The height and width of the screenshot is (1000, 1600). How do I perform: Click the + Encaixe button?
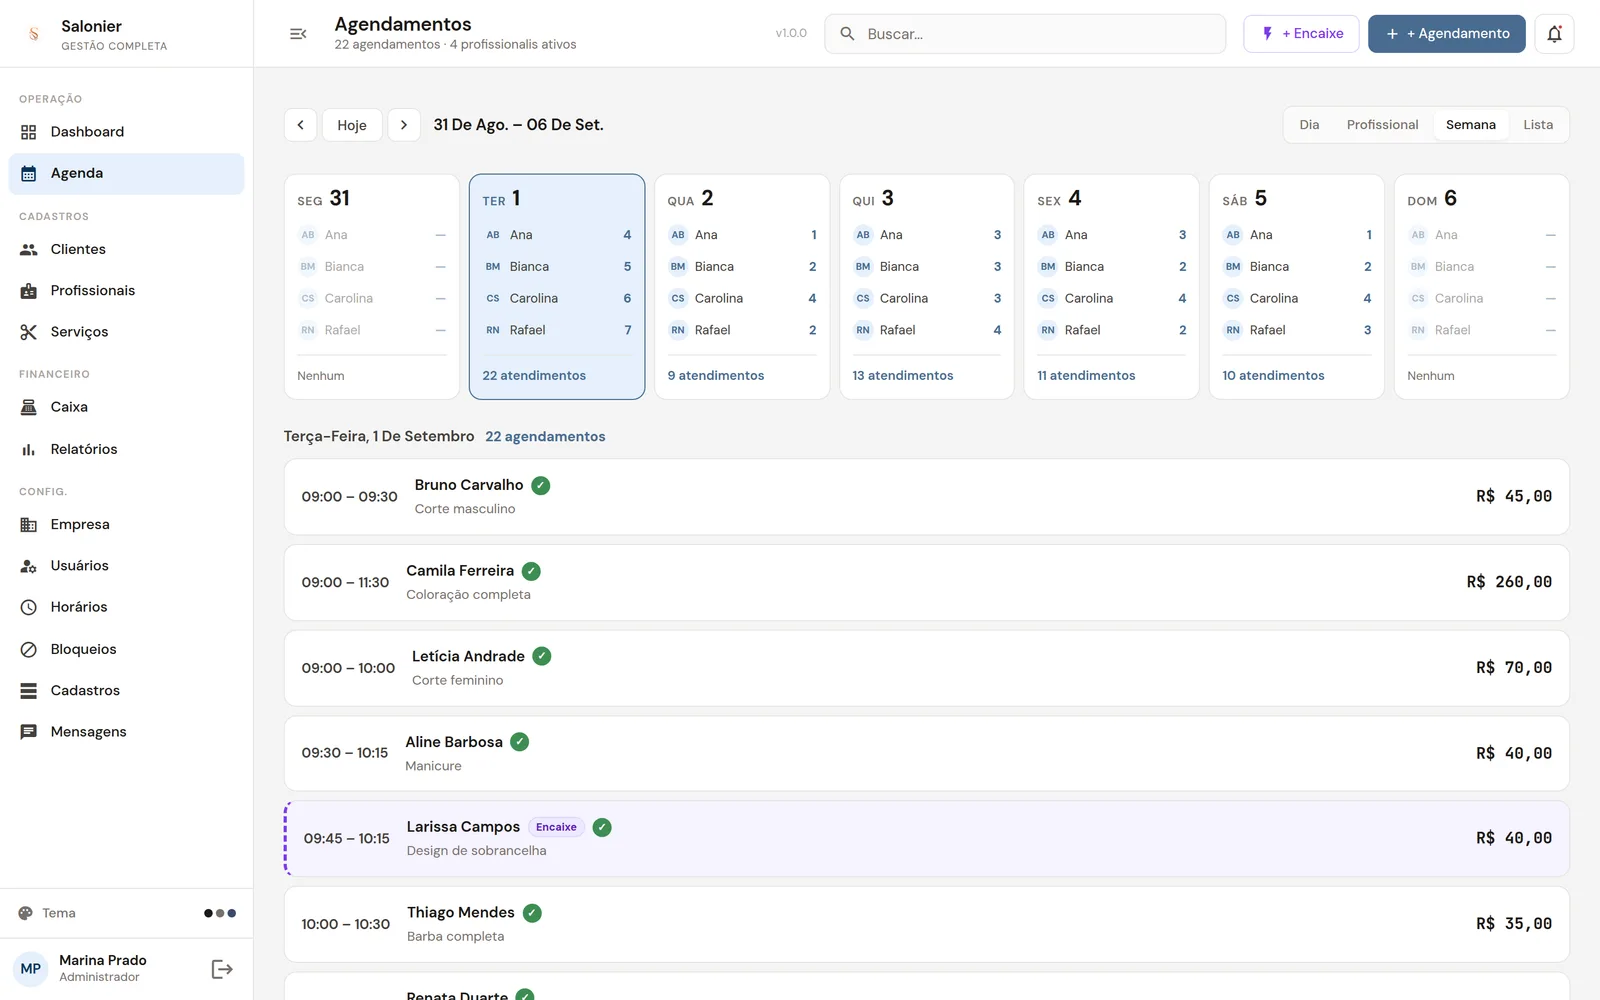click(x=1301, y=34)
